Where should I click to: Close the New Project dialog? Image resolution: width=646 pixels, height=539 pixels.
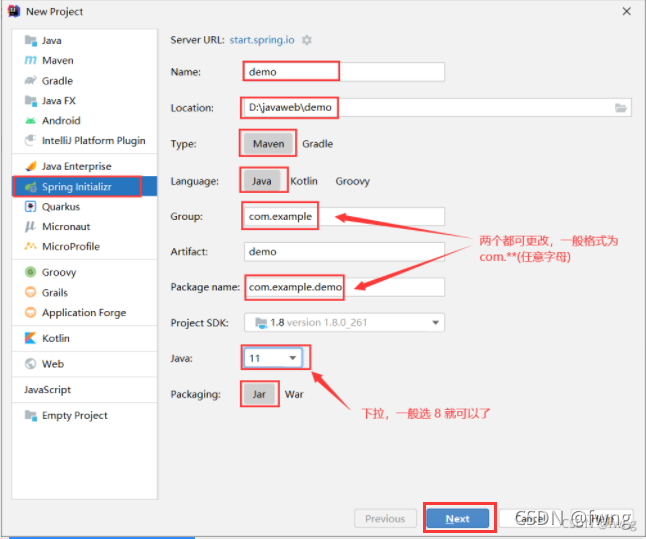[x=627, y=11]
